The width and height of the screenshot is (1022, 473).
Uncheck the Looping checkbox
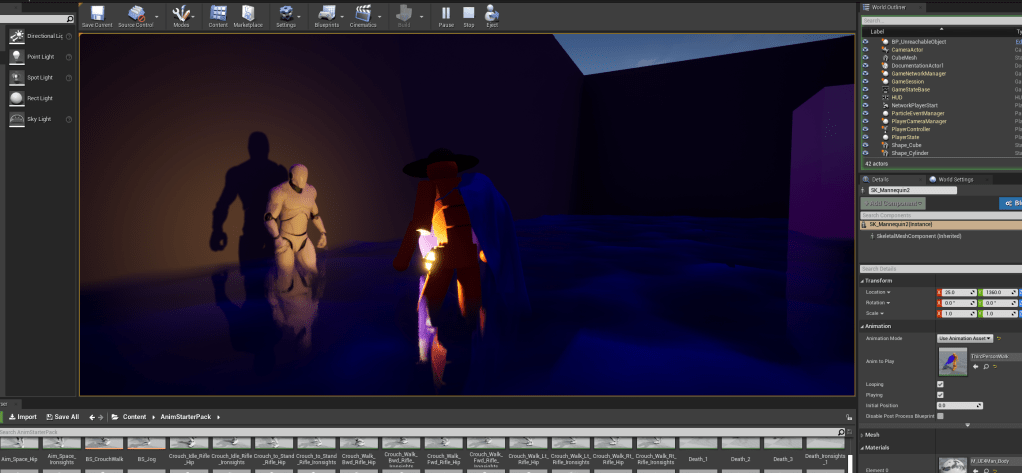pos(940,383)
